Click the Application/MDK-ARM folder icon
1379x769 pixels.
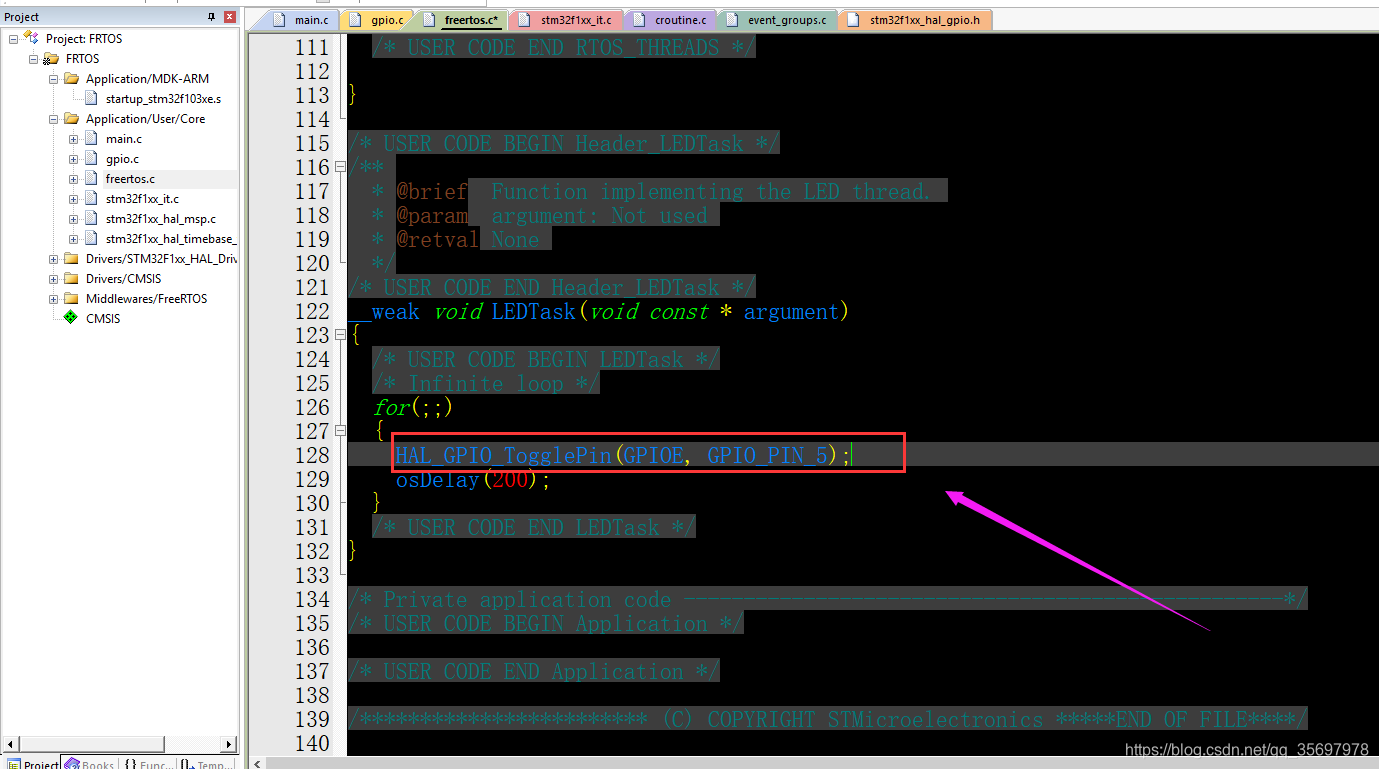click(72, 79)
